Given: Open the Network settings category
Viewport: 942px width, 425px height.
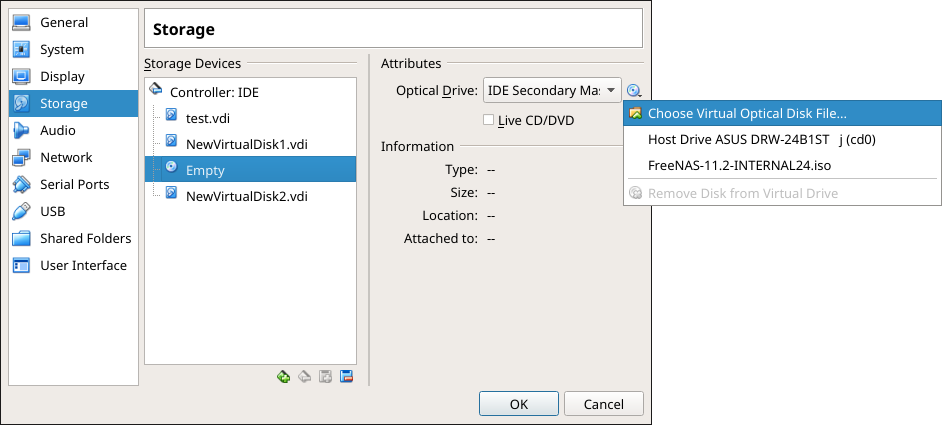Looking at the screenshot, I should click(x=66, y=158).
